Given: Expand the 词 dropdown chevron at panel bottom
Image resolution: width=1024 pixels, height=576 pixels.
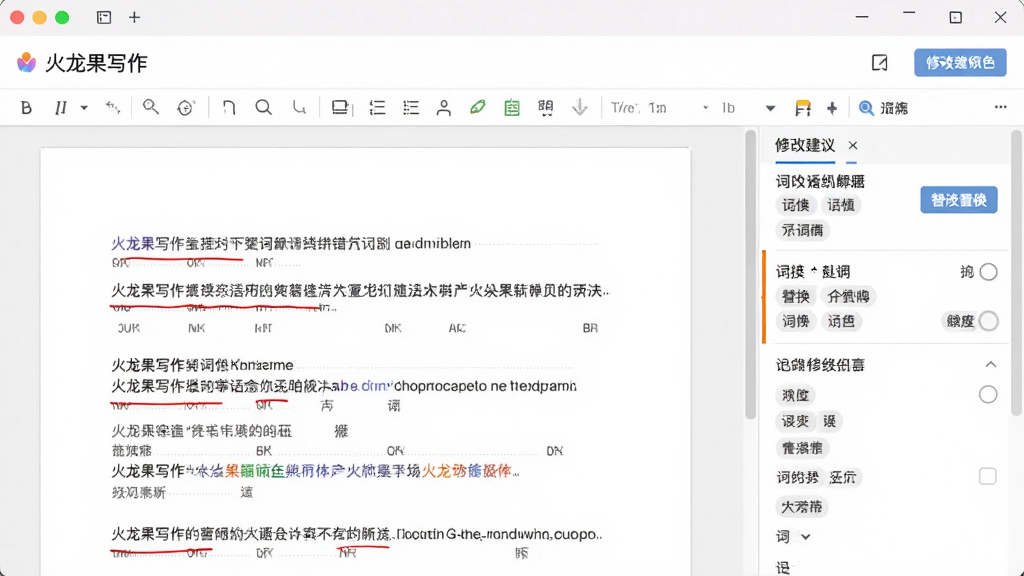Looking at the screenshot, I should pos(806,537).
